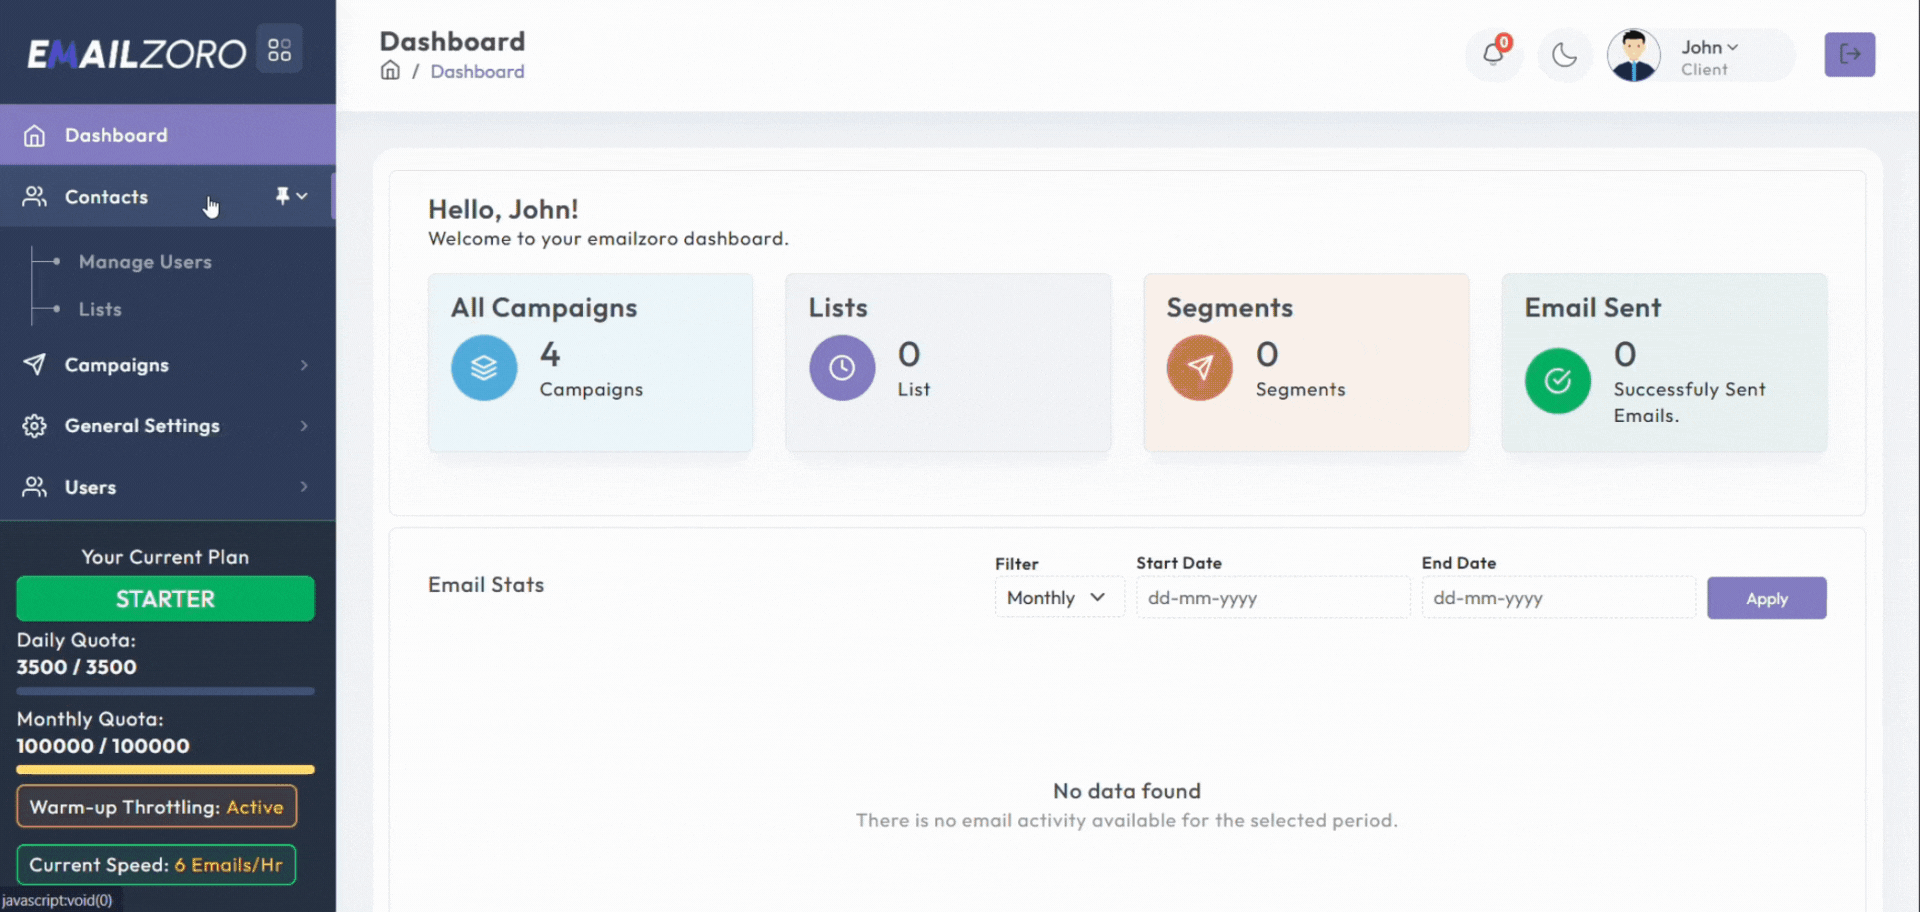This screenshot has height=912, width=1920.
Task: Click the Start Date input field
Action: pos(1271,597)
